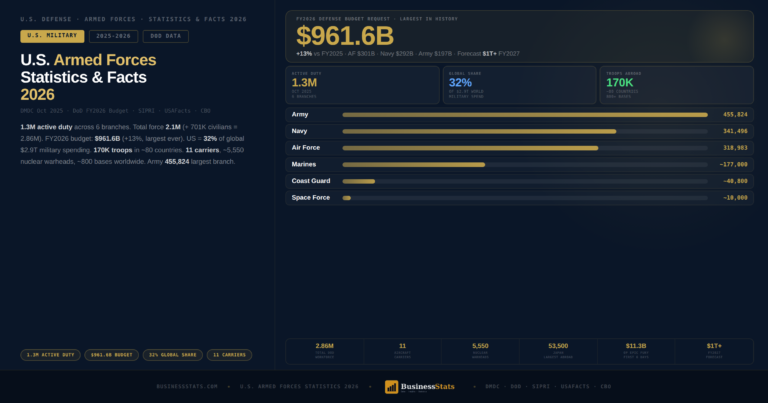The width and height of the screenshot is (768, 403).
Task: Click the FY2026 DEFENSE BUDGET REQUEST caption
Action: [377, 19]
